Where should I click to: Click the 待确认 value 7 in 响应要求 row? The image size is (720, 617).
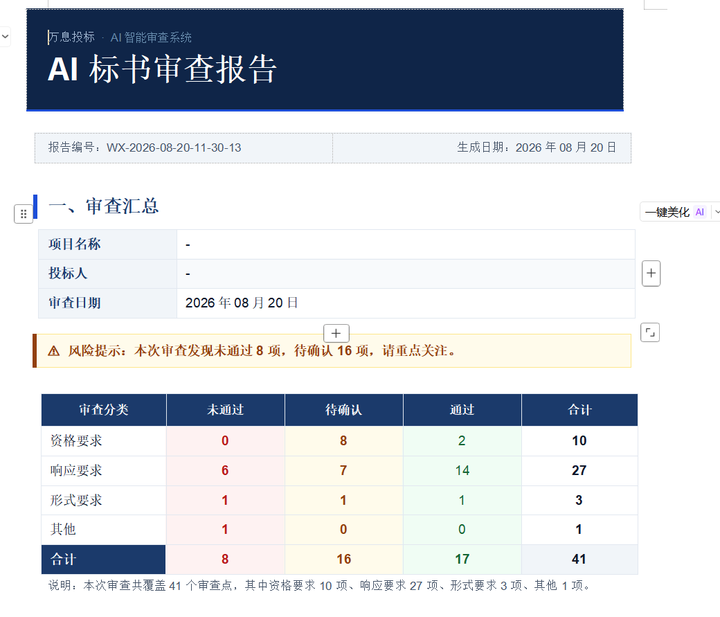click(x=343, y=471)
